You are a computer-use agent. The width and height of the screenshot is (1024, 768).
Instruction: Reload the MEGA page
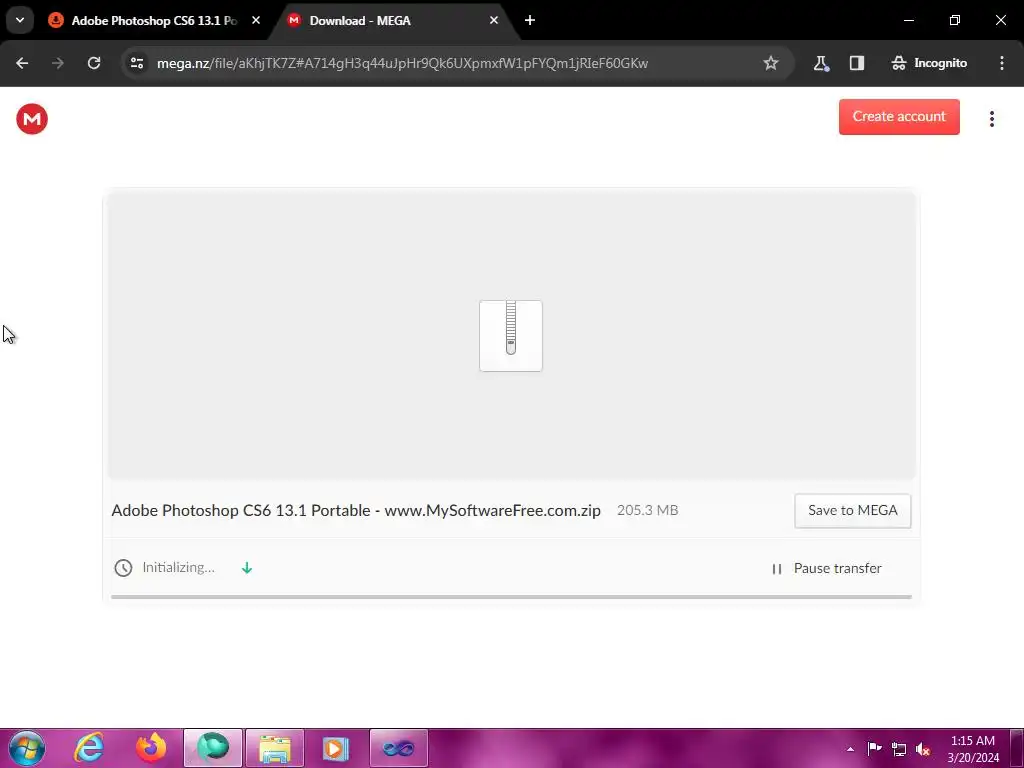point(94,63)
